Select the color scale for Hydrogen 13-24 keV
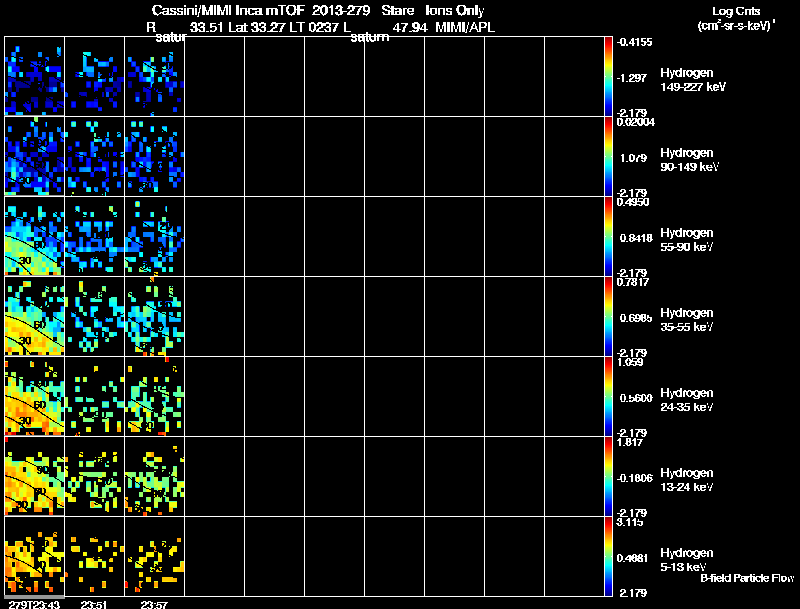This screenshot has width=800, height=609. point(609,476)
